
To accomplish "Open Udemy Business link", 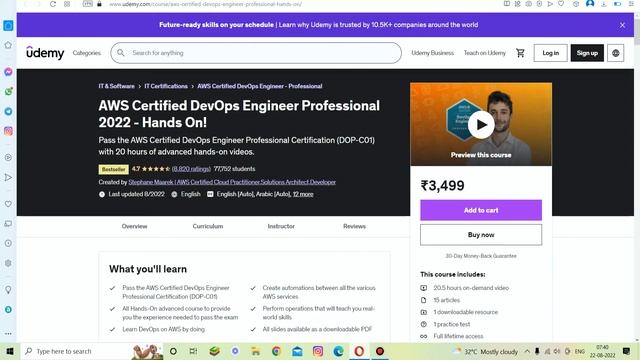I will [x=432, y=53].
